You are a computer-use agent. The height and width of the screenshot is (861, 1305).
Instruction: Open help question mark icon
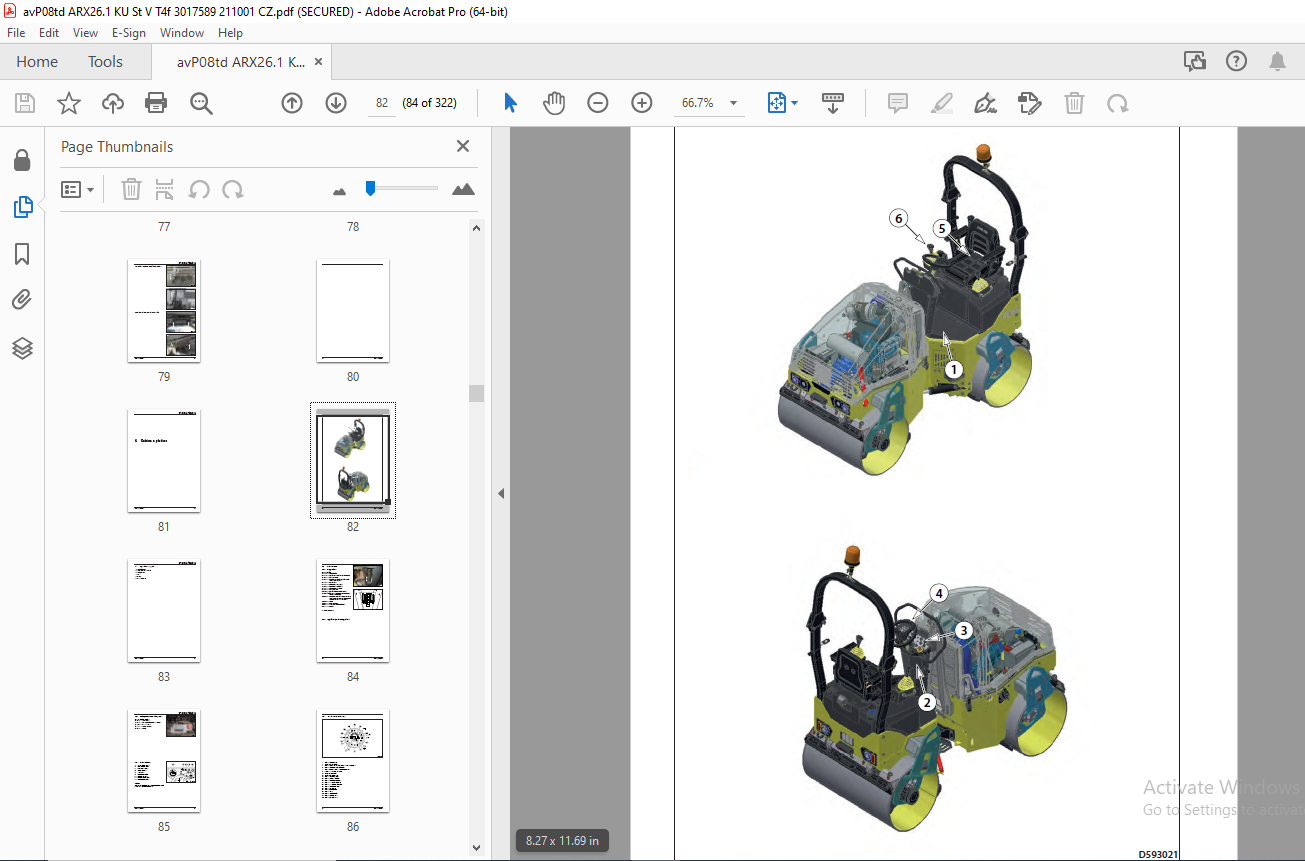pyautogui.click(x=1236, y=61)
